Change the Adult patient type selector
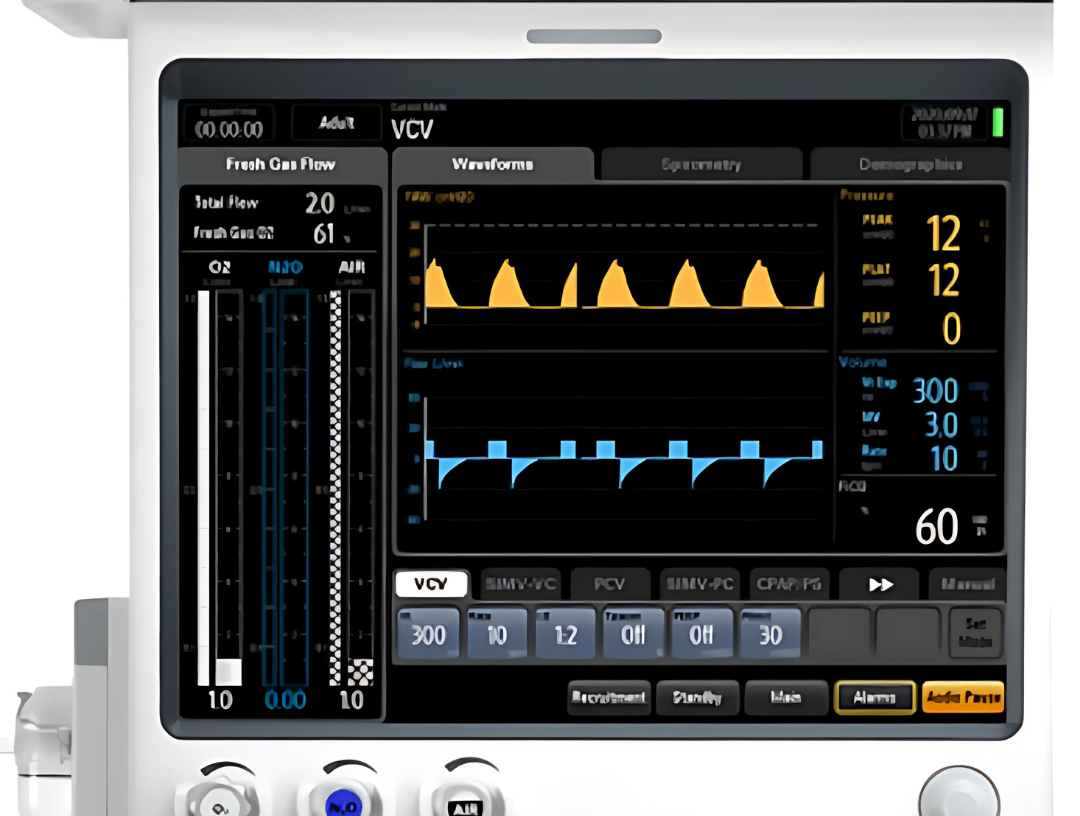The width and height of the screenshot is (1080, 816). (x=336, y=123)
